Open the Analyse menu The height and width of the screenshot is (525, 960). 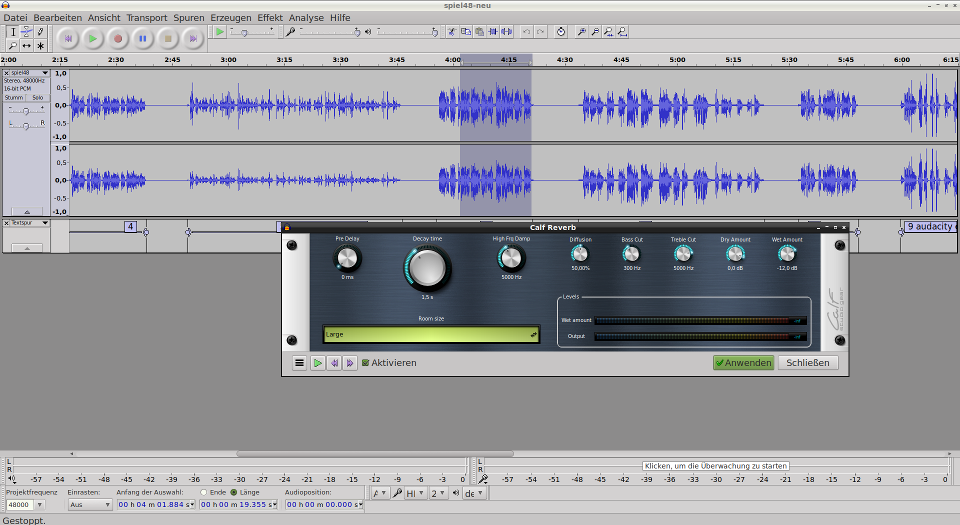point(306,18)
